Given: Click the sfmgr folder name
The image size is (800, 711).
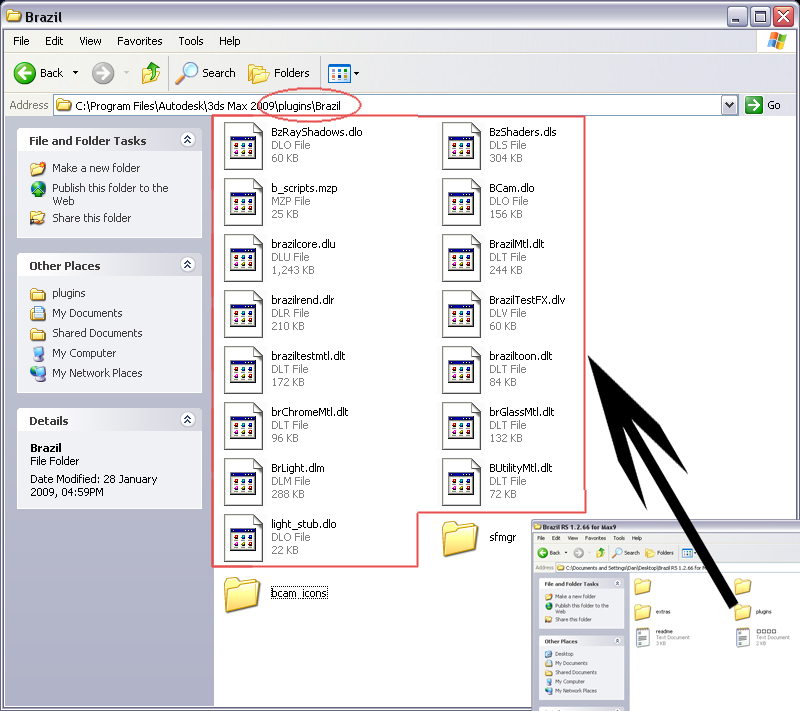Looking at the screenshot, I should coord(503,537).
